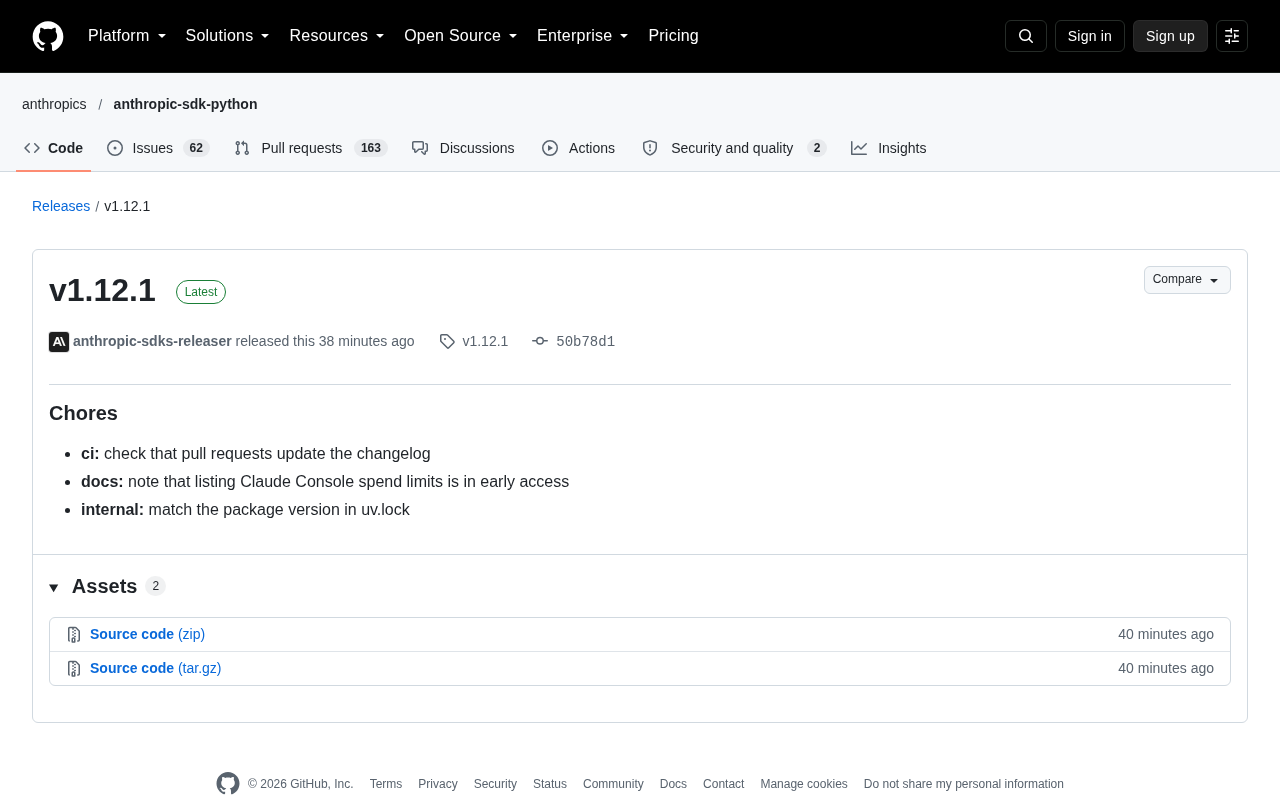Click the GitHub logo in header

click(48, 36)
